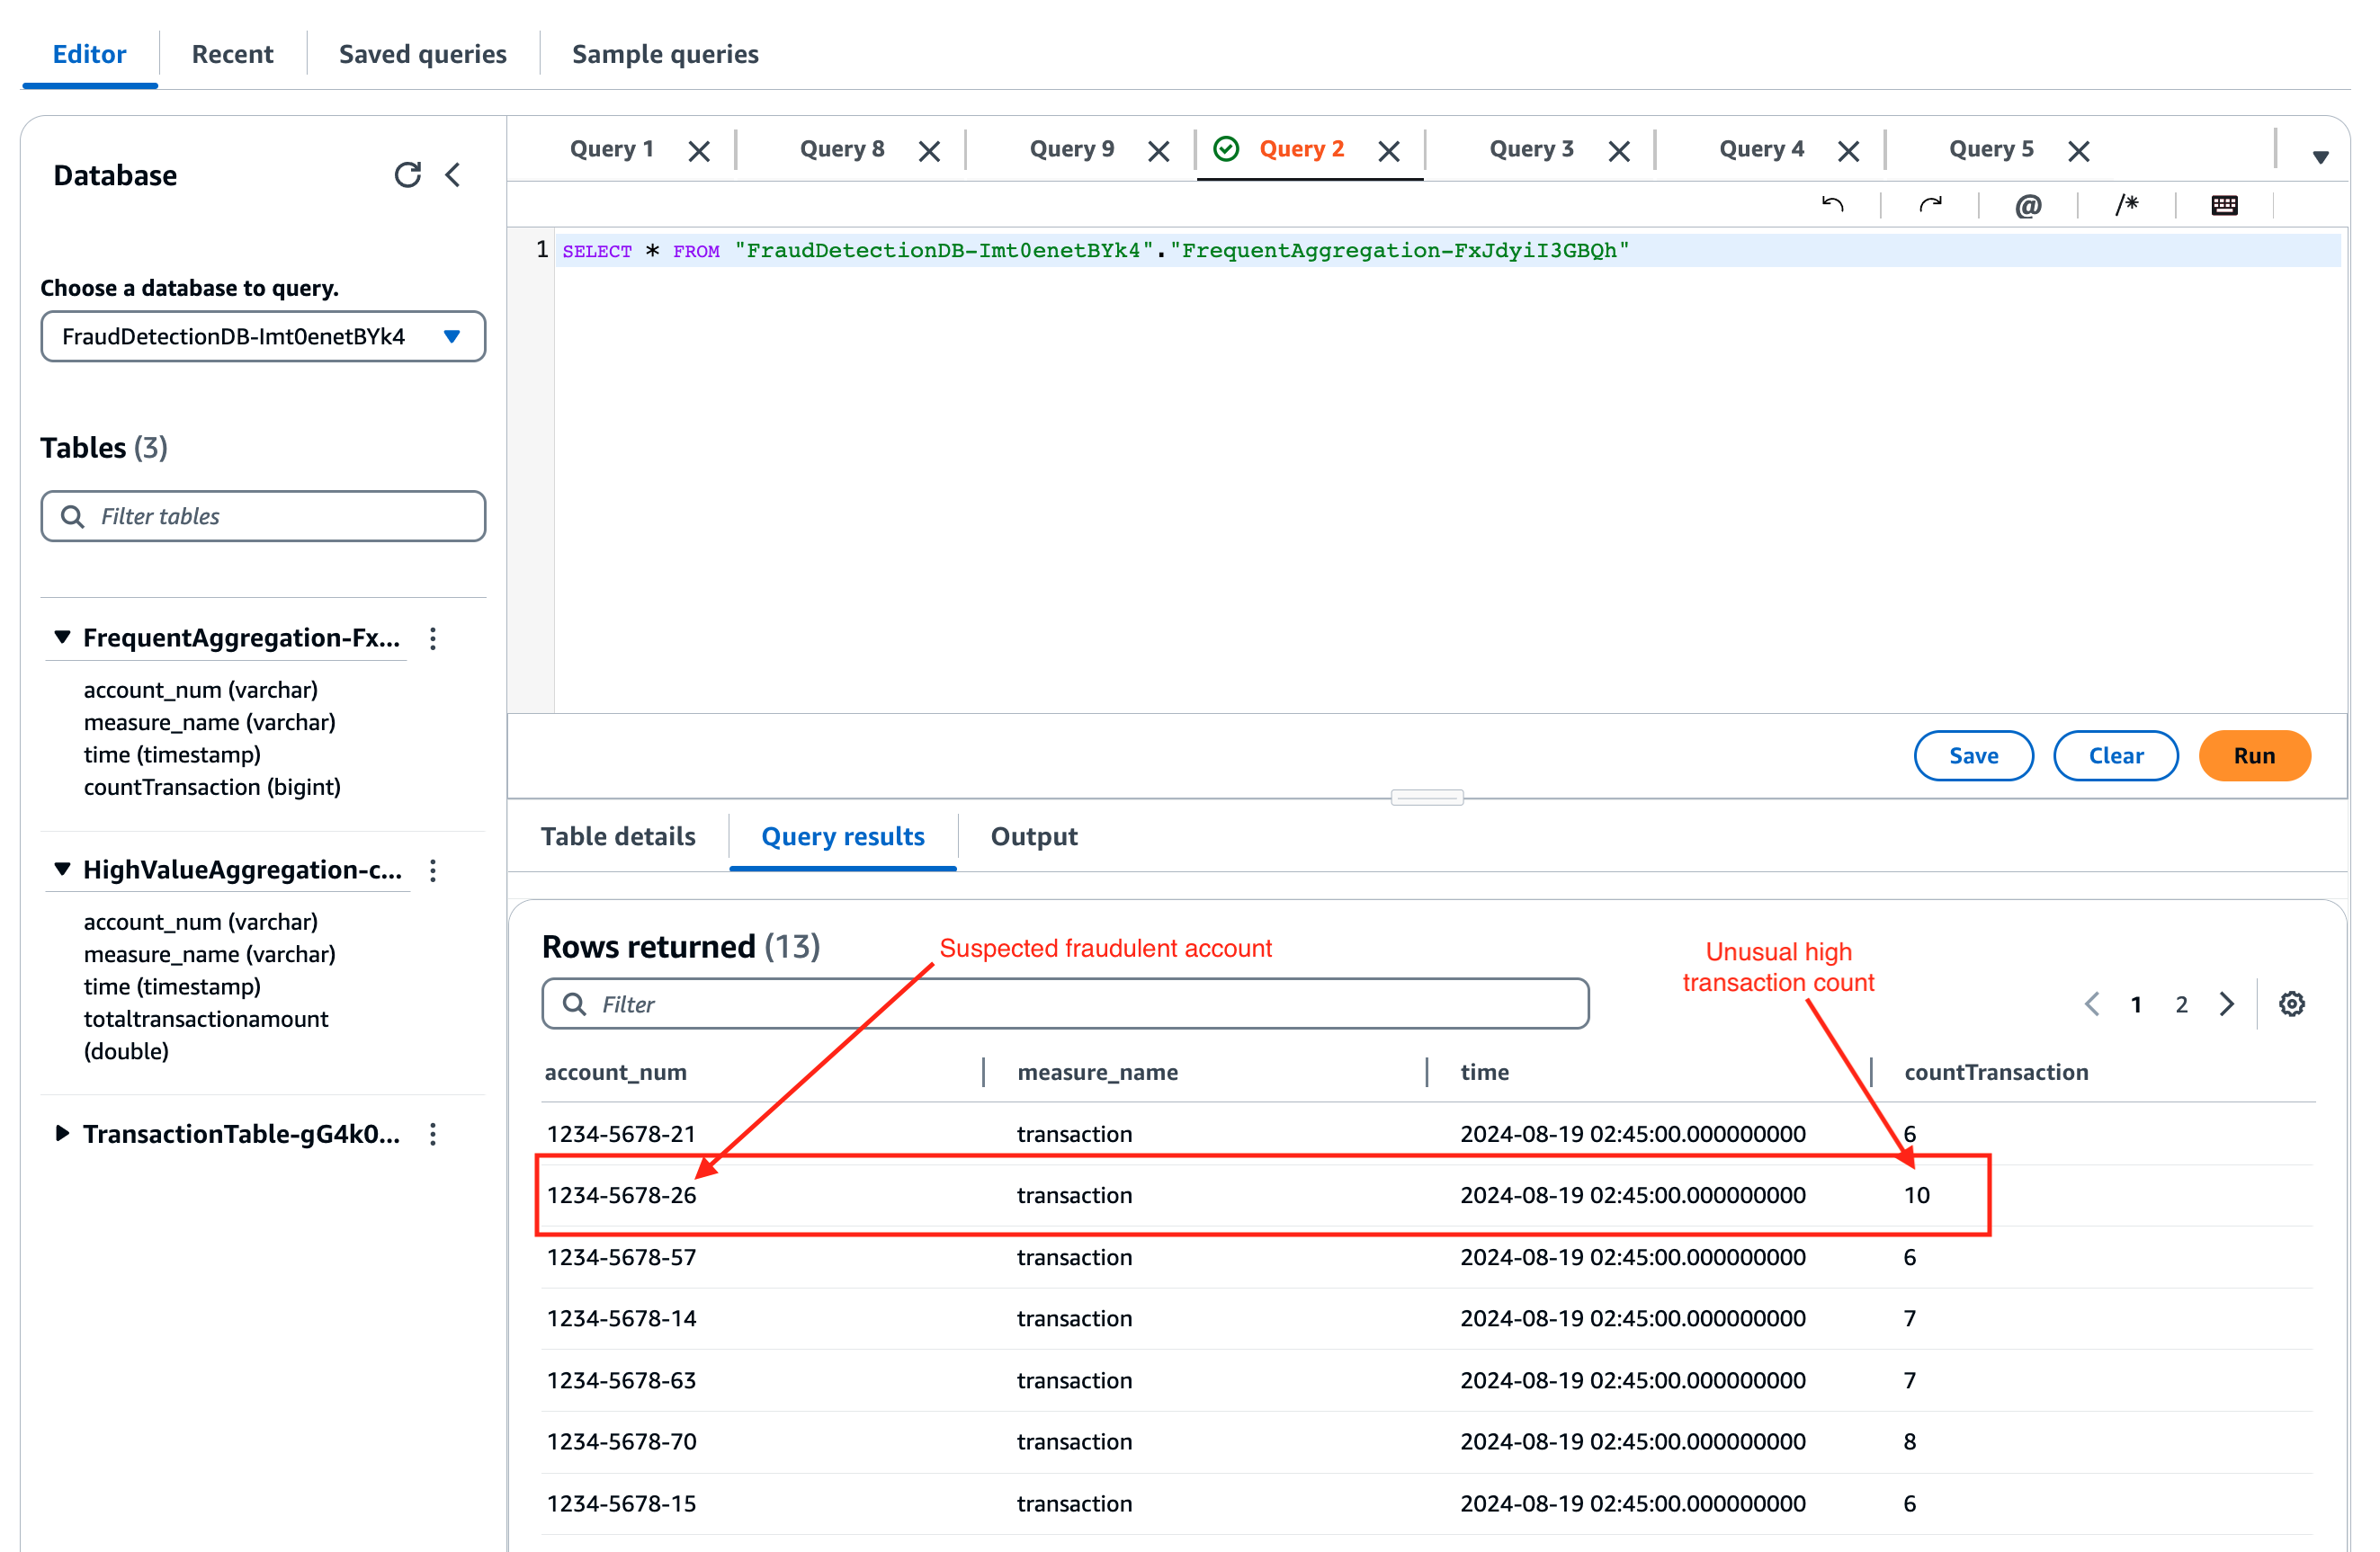Click the @ icon in editor toolbar
2380x1552 pixels.
[x=2027, y=205]
